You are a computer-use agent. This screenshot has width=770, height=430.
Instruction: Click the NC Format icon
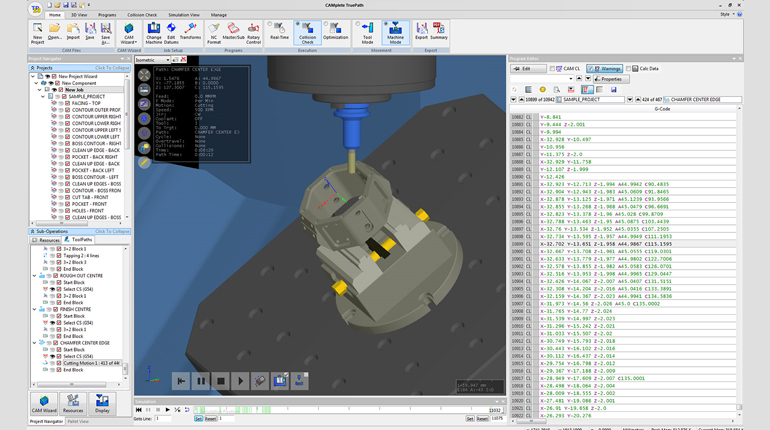214,33
